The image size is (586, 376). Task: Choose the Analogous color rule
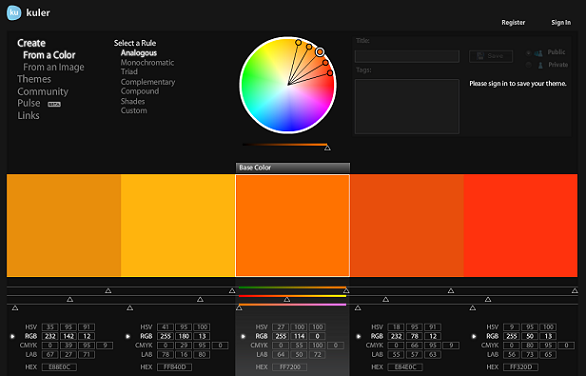coord(139,53)
